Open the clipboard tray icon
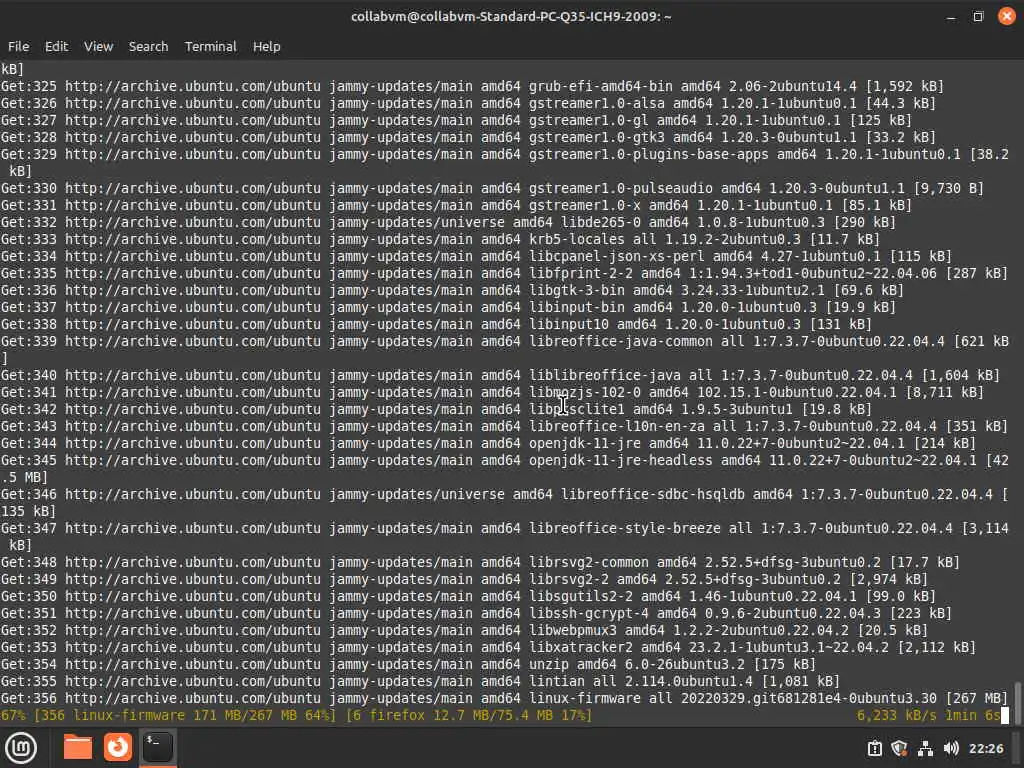 tap(874, 748)
